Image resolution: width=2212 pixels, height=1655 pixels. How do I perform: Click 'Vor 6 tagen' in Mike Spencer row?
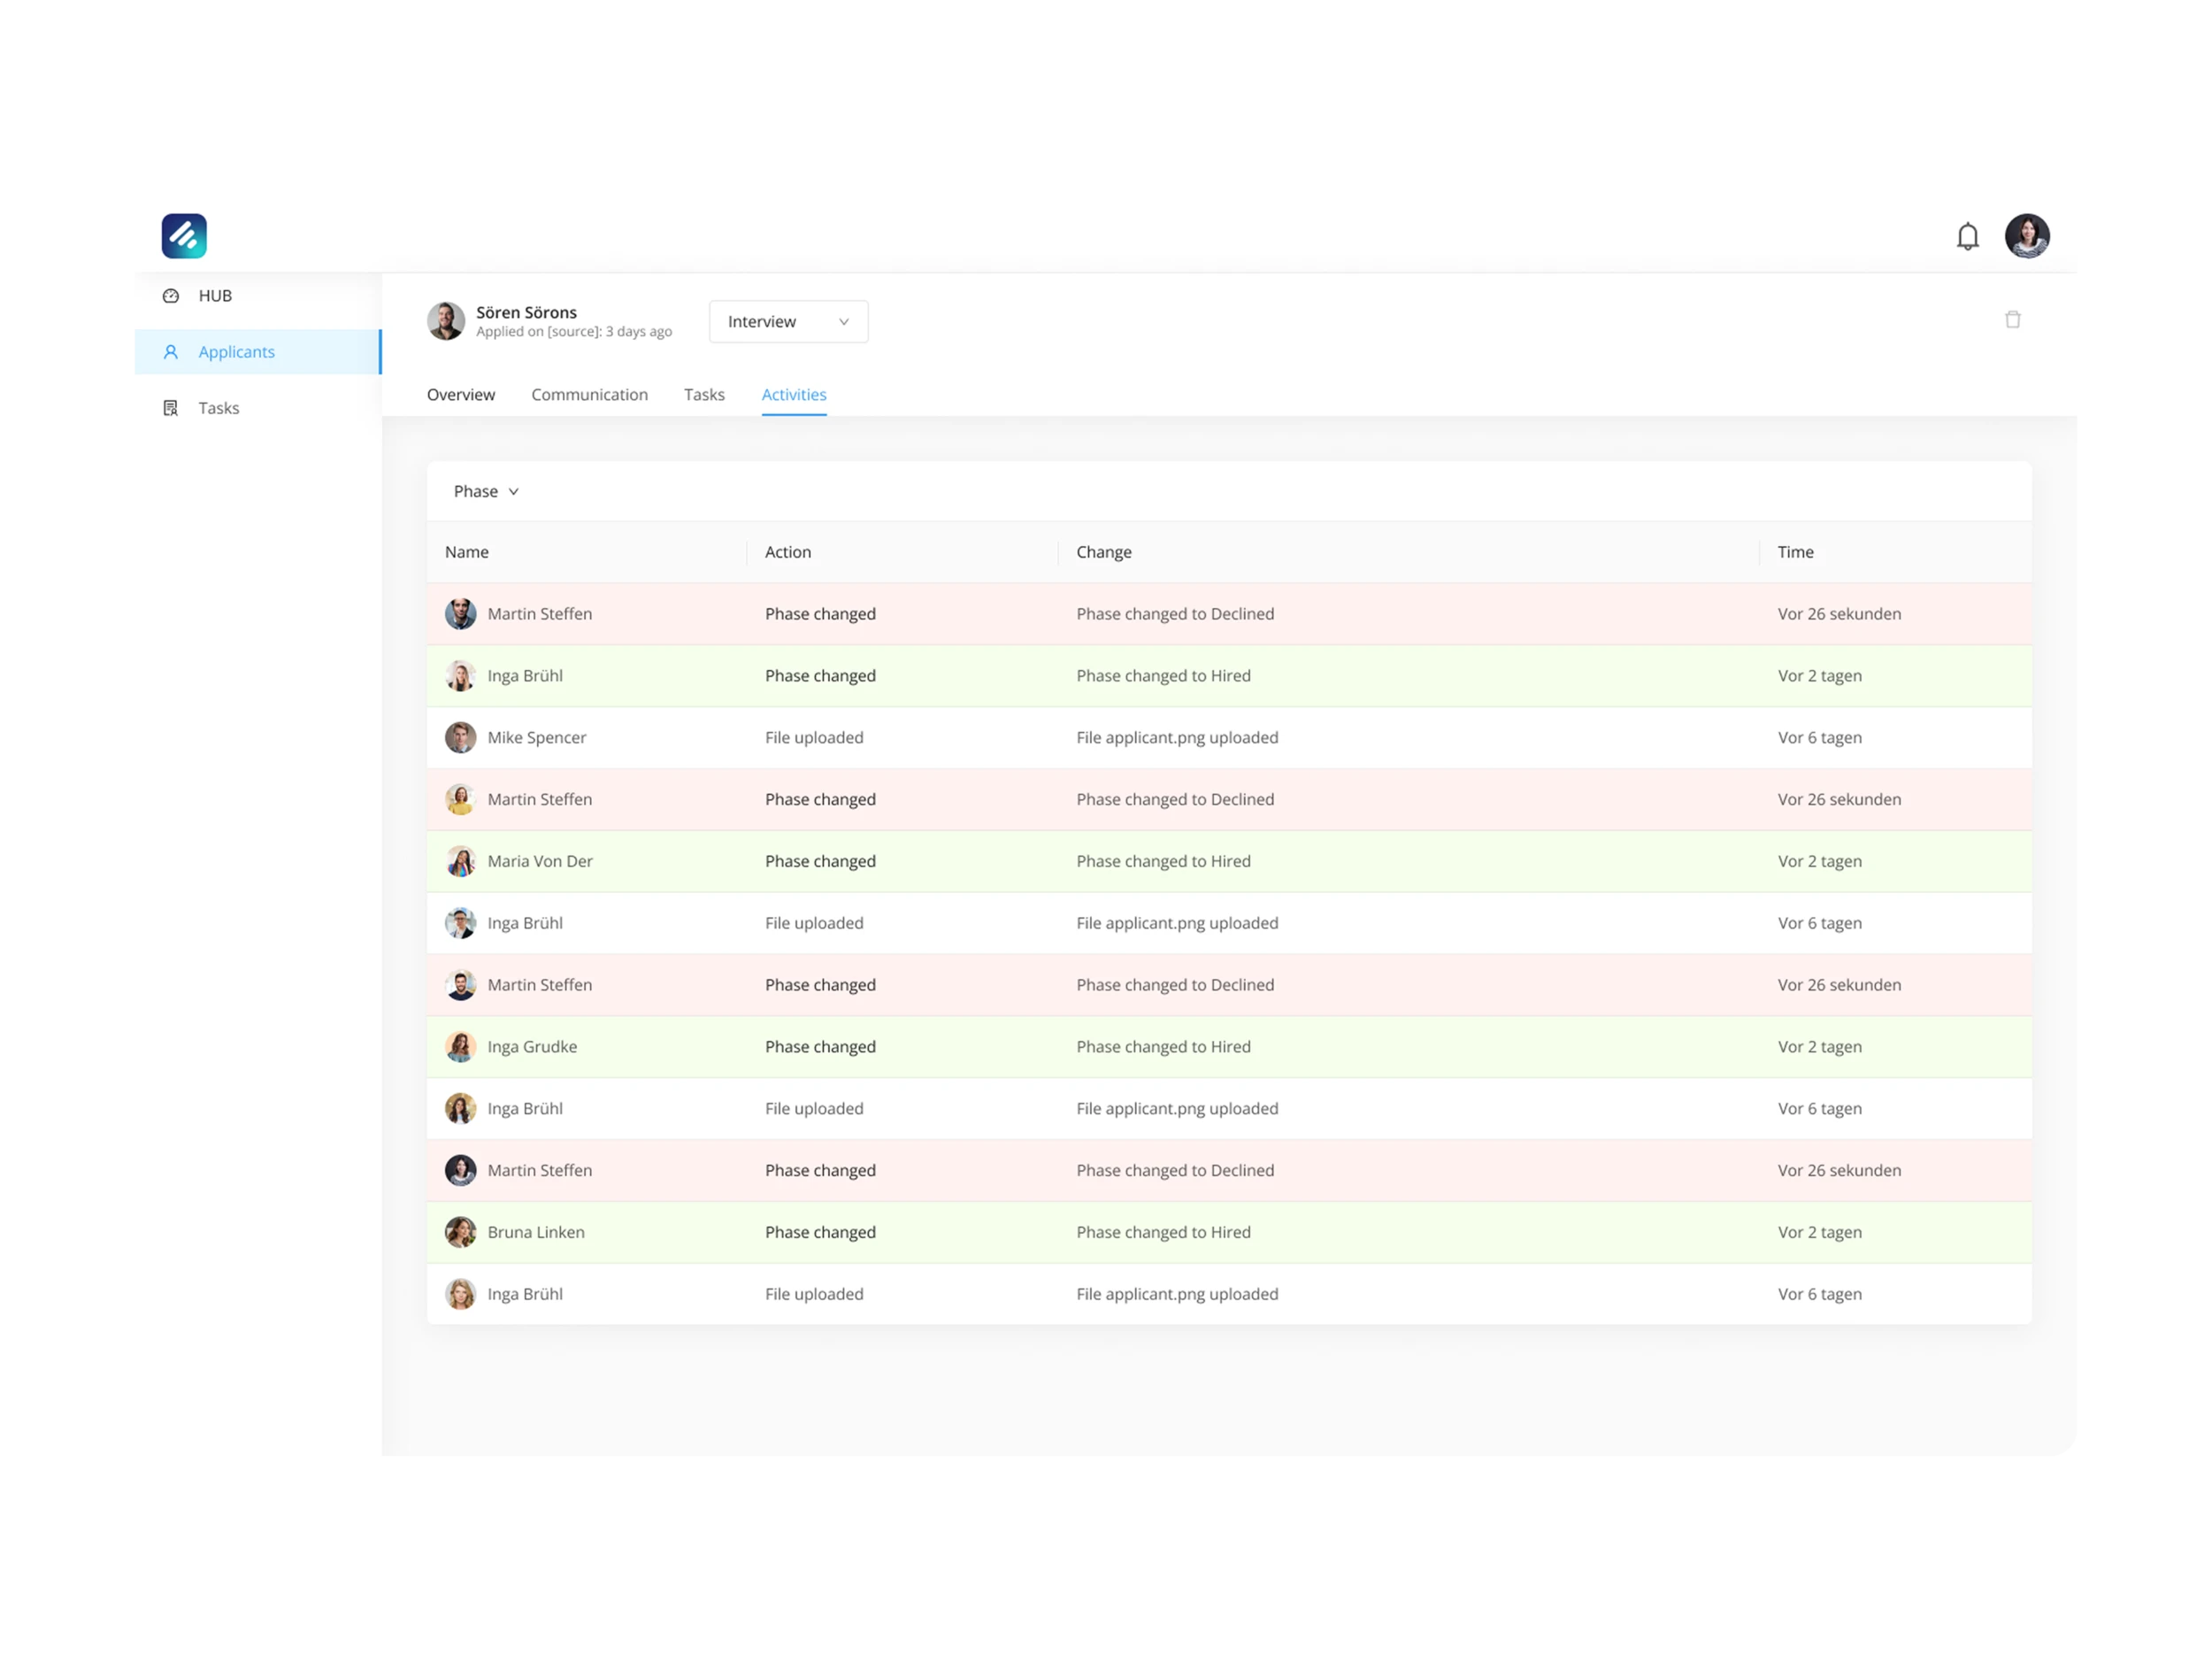[x=1819, y=737]
